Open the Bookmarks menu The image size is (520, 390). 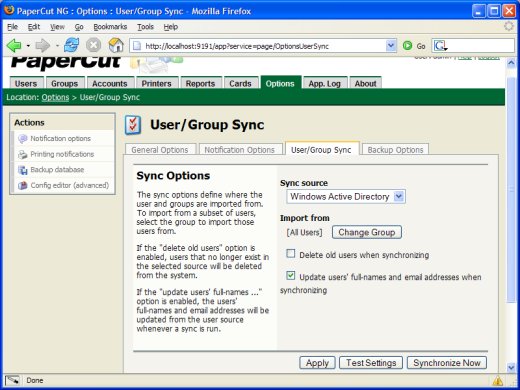click(x=110, y=27)
